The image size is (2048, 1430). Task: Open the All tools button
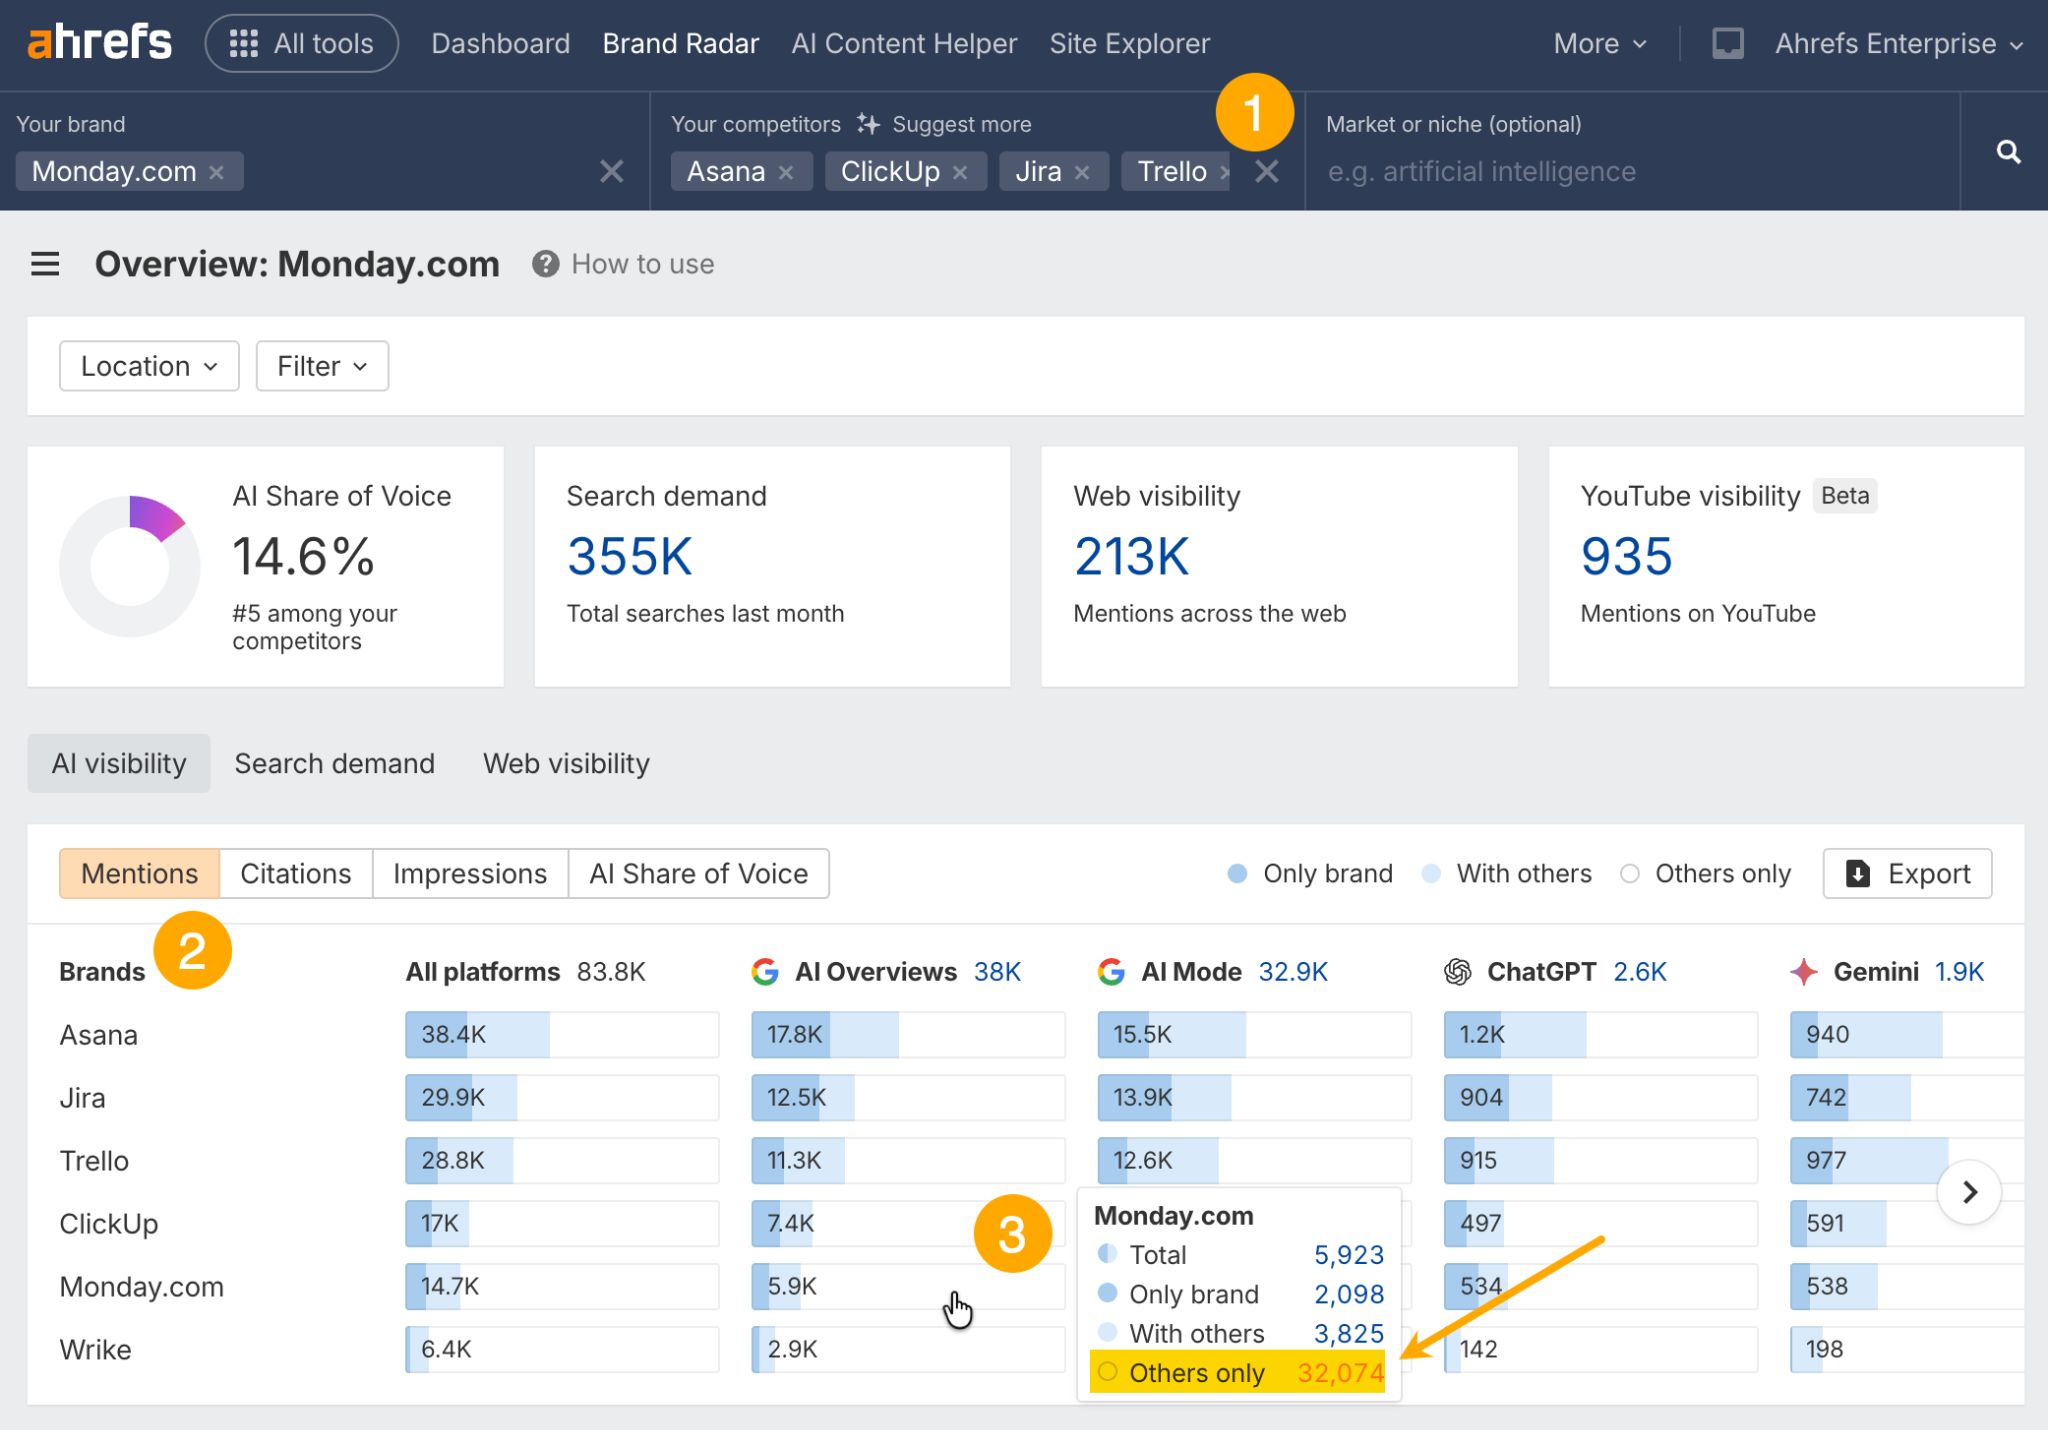(x=302, y=44)
